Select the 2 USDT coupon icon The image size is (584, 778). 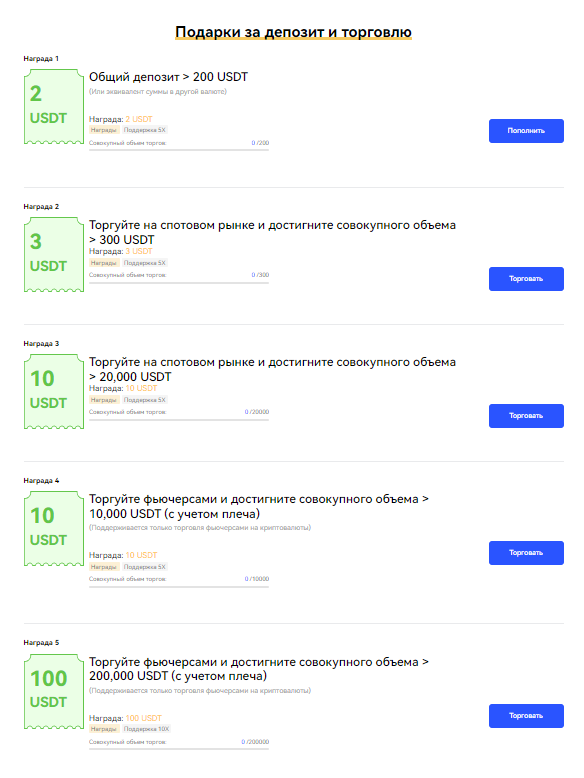tap(54, 107)
